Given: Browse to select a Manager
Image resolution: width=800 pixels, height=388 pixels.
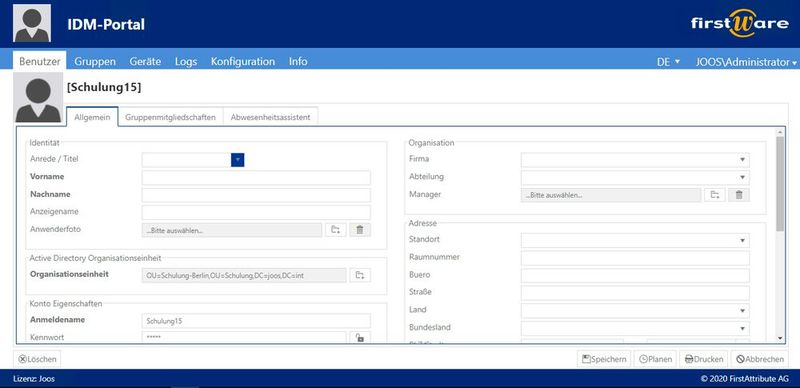Looking at the screenshot, I should 715,195.
